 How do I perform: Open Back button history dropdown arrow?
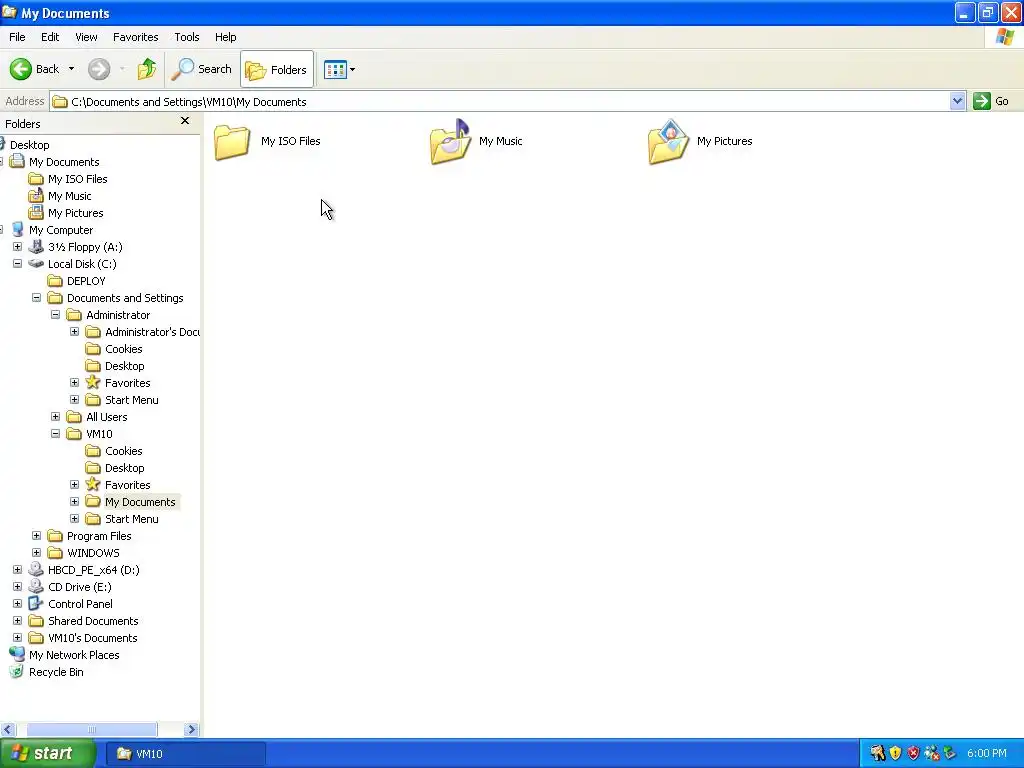71,69
